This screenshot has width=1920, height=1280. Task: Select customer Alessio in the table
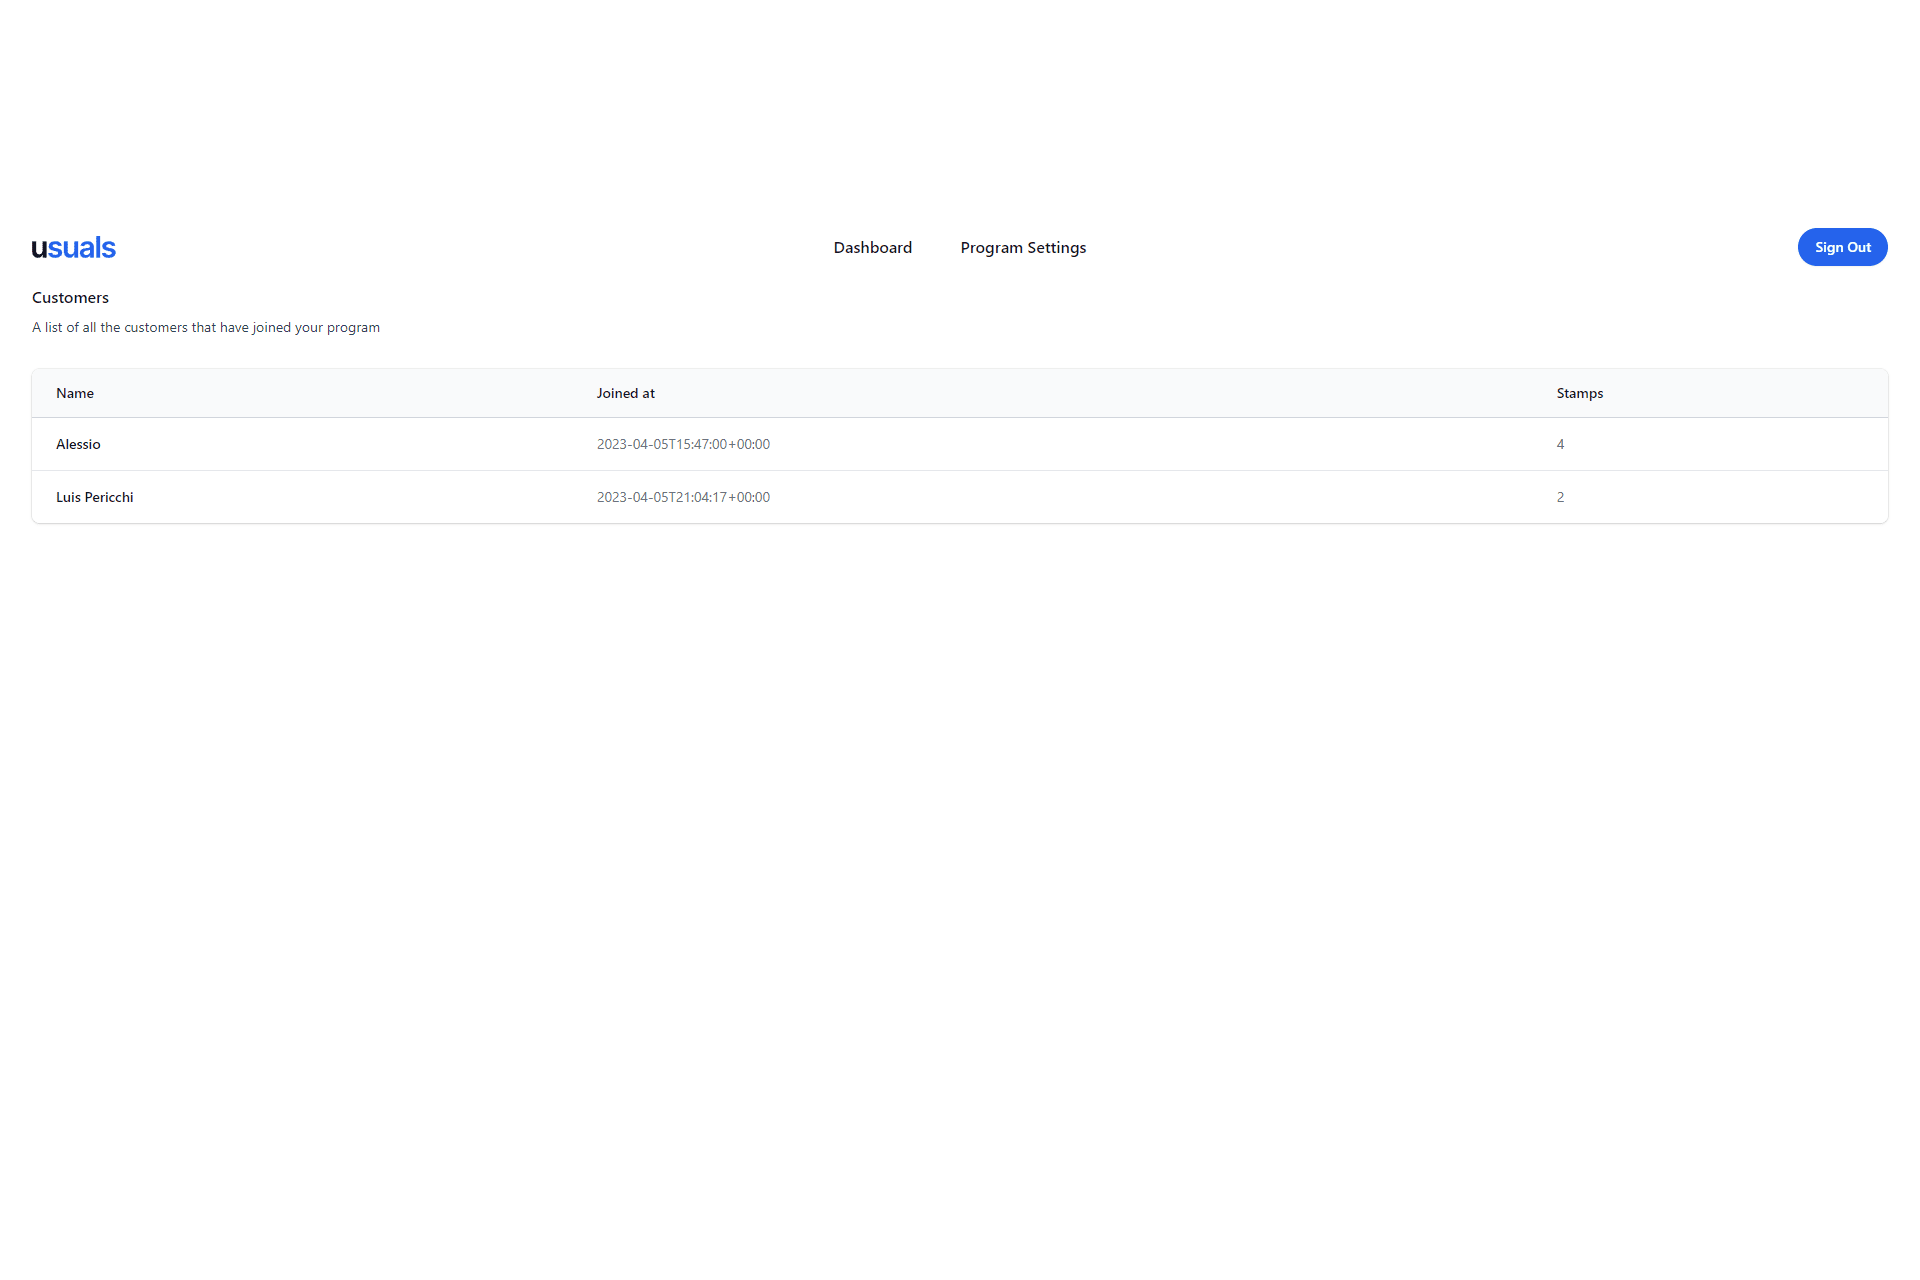coord(78,445)
